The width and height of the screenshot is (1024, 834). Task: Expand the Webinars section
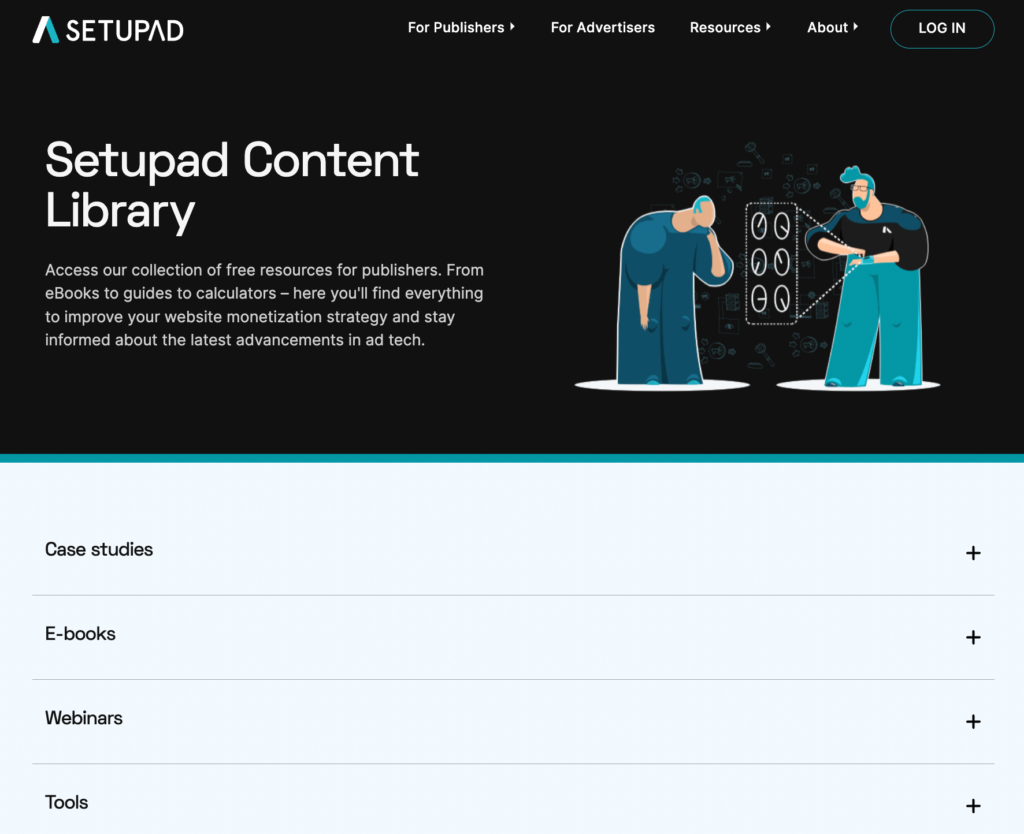click(x=84, y=718)
